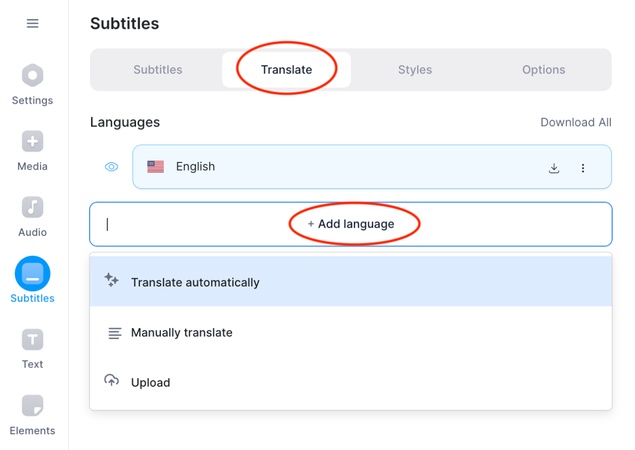
Task: Open the Elements panel icon
Action: pos(32,405)
